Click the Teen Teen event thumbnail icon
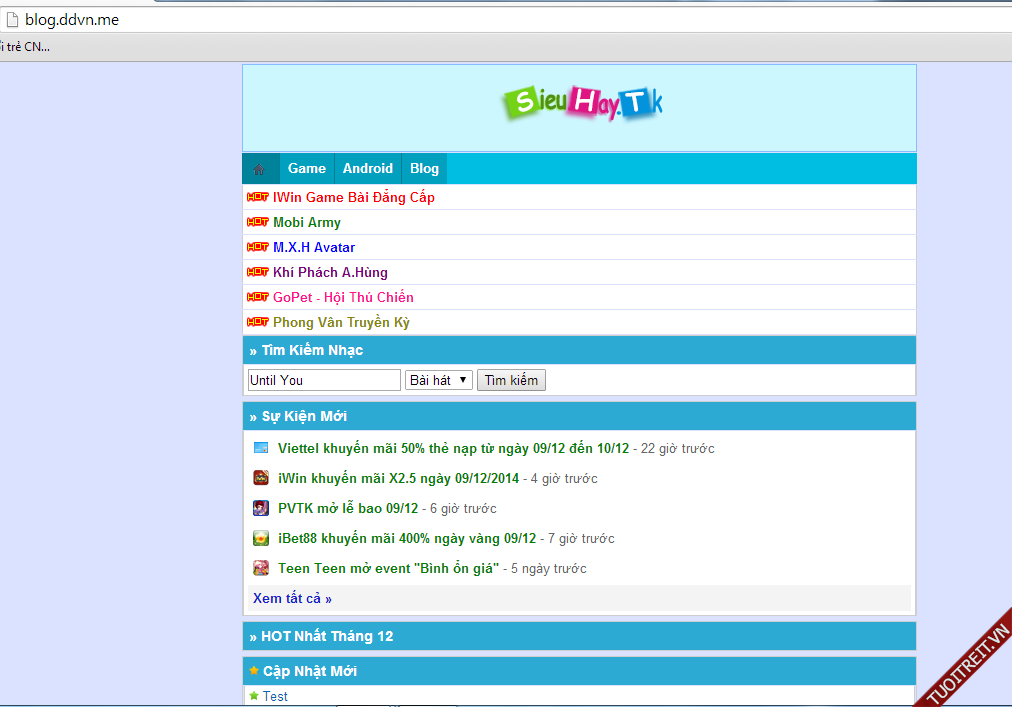Screen dimensions: 1012x707 click(261, 568)
